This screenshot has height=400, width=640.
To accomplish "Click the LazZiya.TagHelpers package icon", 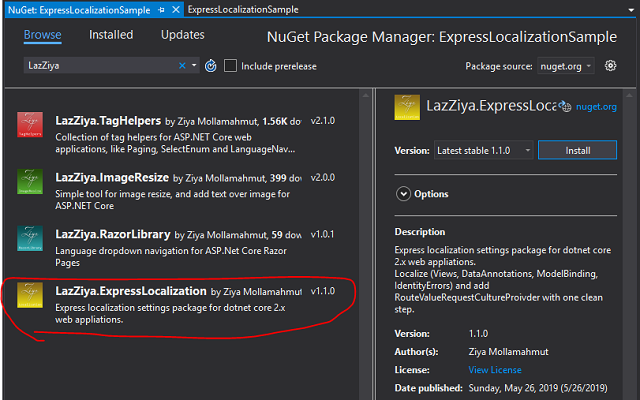I will point(29,125).
